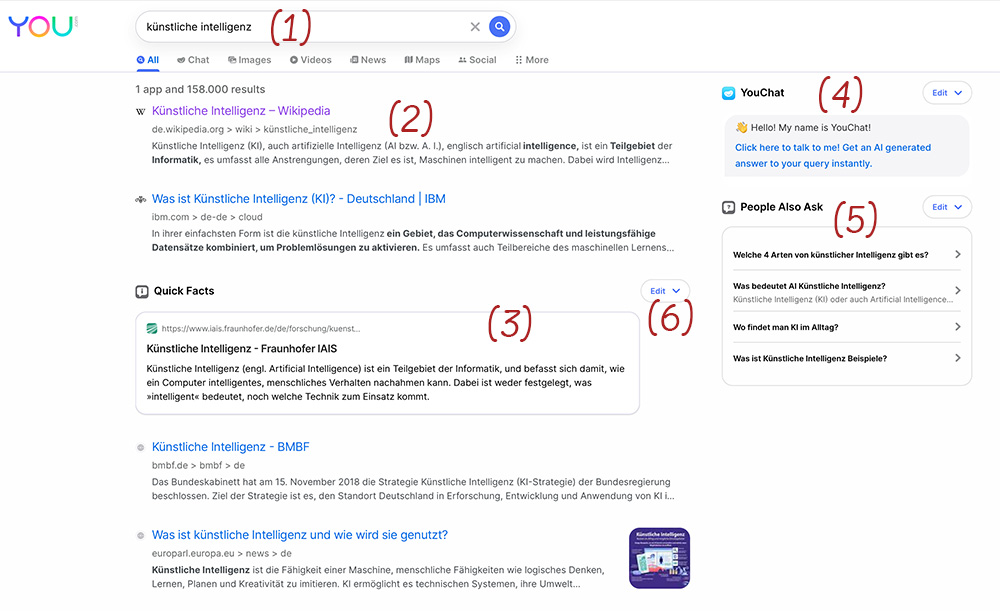
Task: Open the Quick Facts Edit dropdown
Action: tap(665, 291)
